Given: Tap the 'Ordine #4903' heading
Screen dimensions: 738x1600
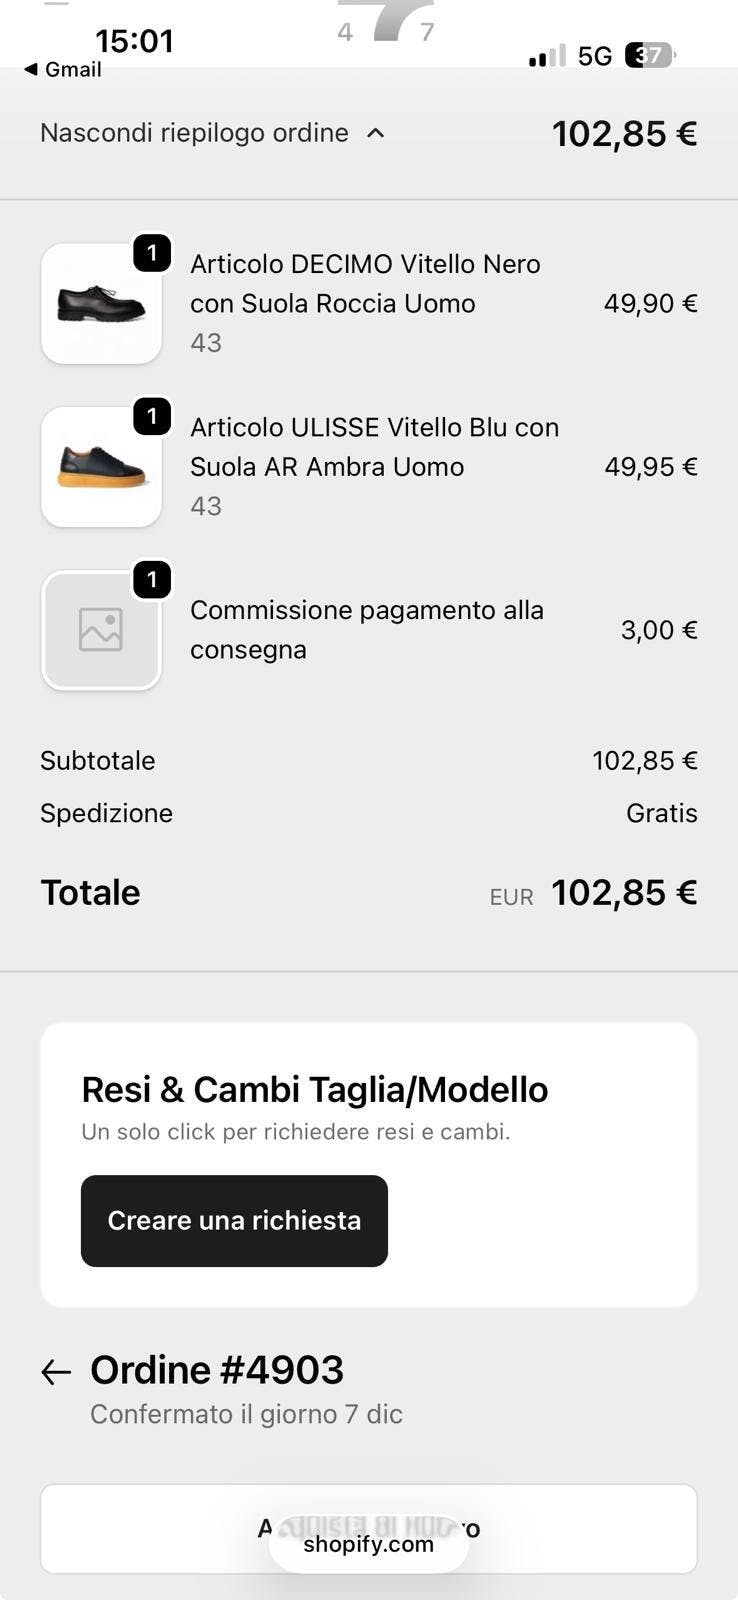Looking at the screenshot, I should (x=217, y=1370).
